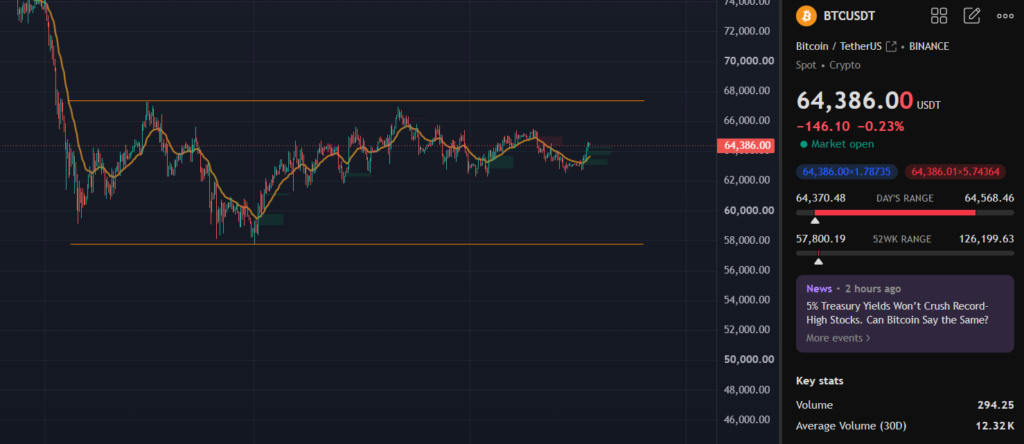Click the BTCUSDT symbol title

[x=850, y=16]
